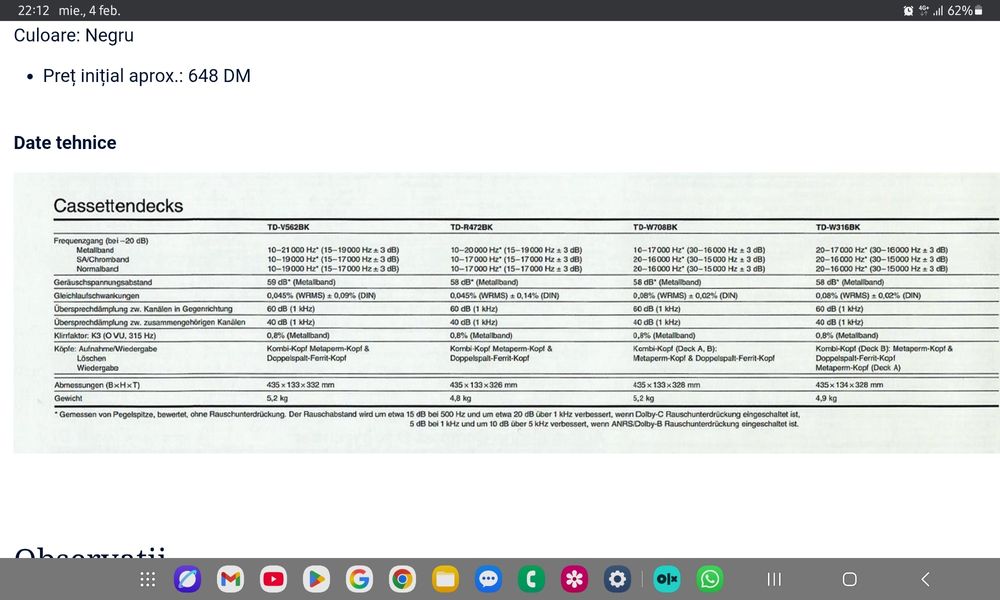Select the 'Culoare: Negru' text line
Viewport: 1000px width, 600px height.
click(74, 35)
